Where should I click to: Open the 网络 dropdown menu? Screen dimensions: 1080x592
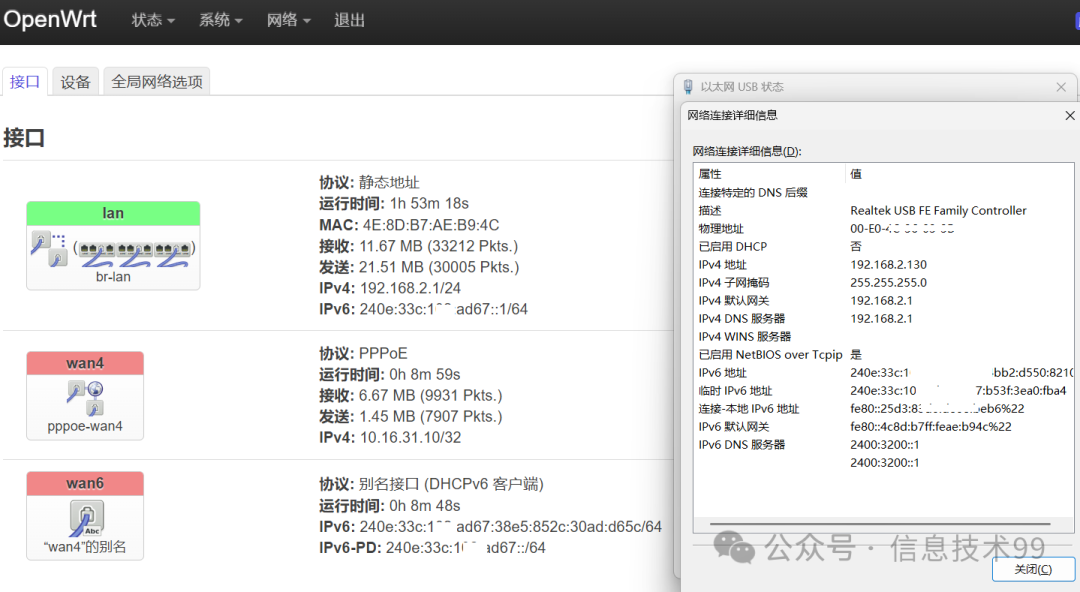288,20
